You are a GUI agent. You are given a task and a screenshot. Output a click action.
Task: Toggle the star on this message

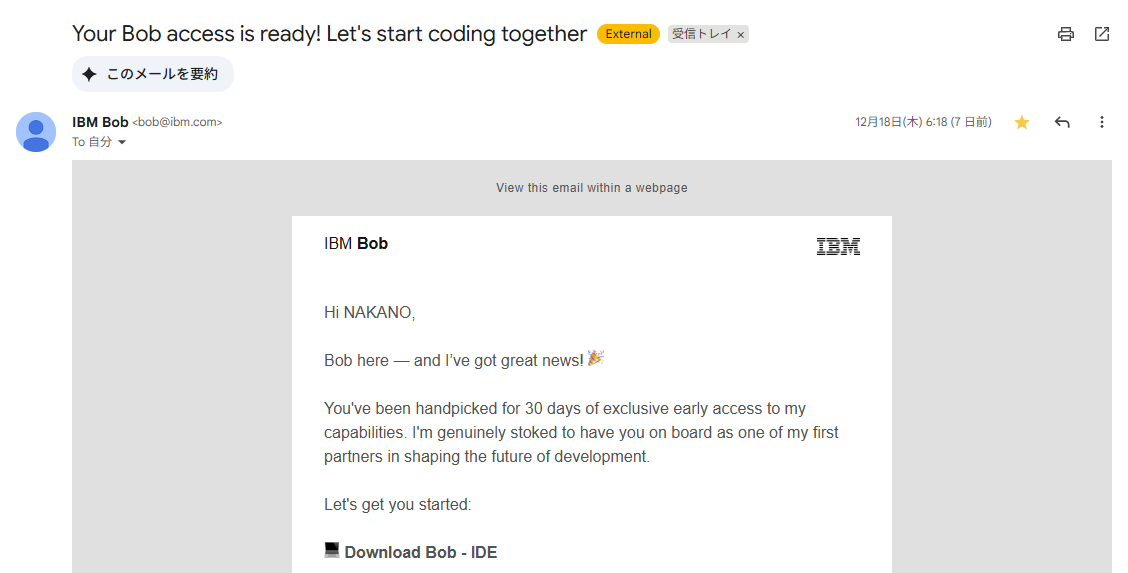coord(1022,122)
